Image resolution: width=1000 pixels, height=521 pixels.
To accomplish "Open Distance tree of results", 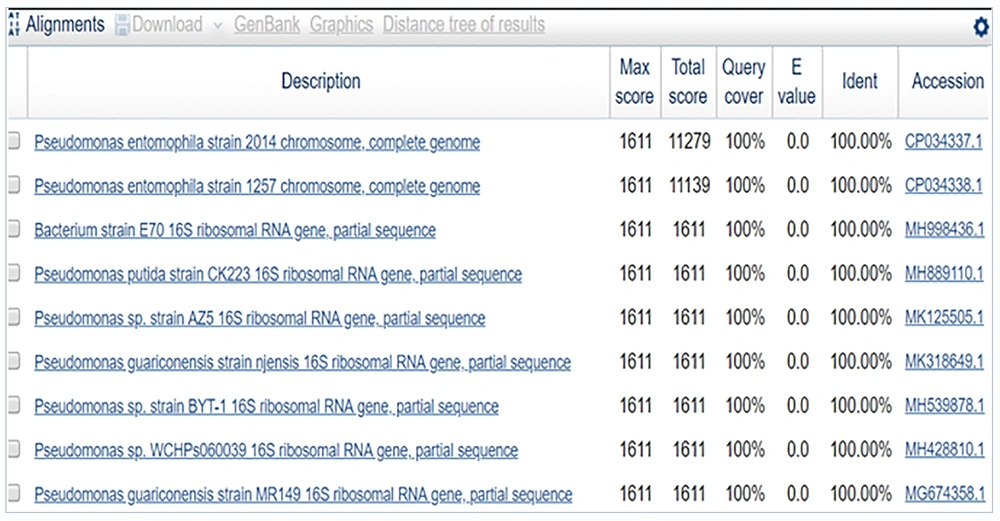I will (464, 25).
